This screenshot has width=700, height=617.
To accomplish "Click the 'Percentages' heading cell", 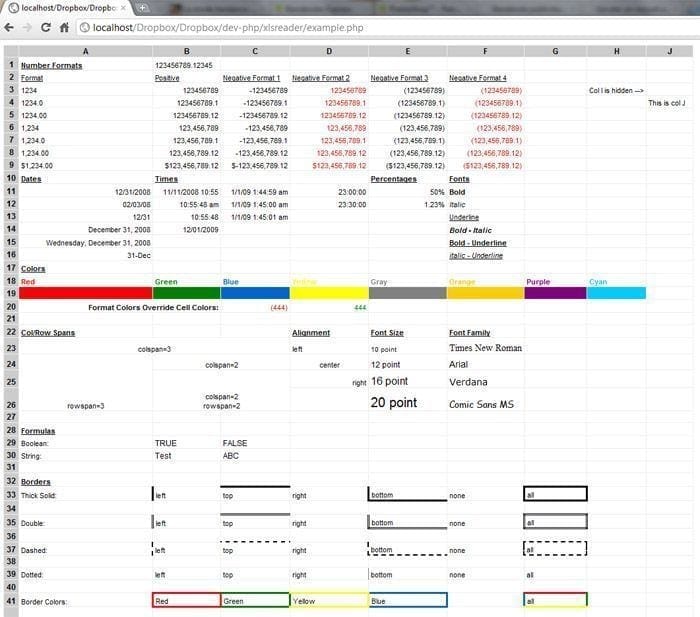I will click(394, 179).
